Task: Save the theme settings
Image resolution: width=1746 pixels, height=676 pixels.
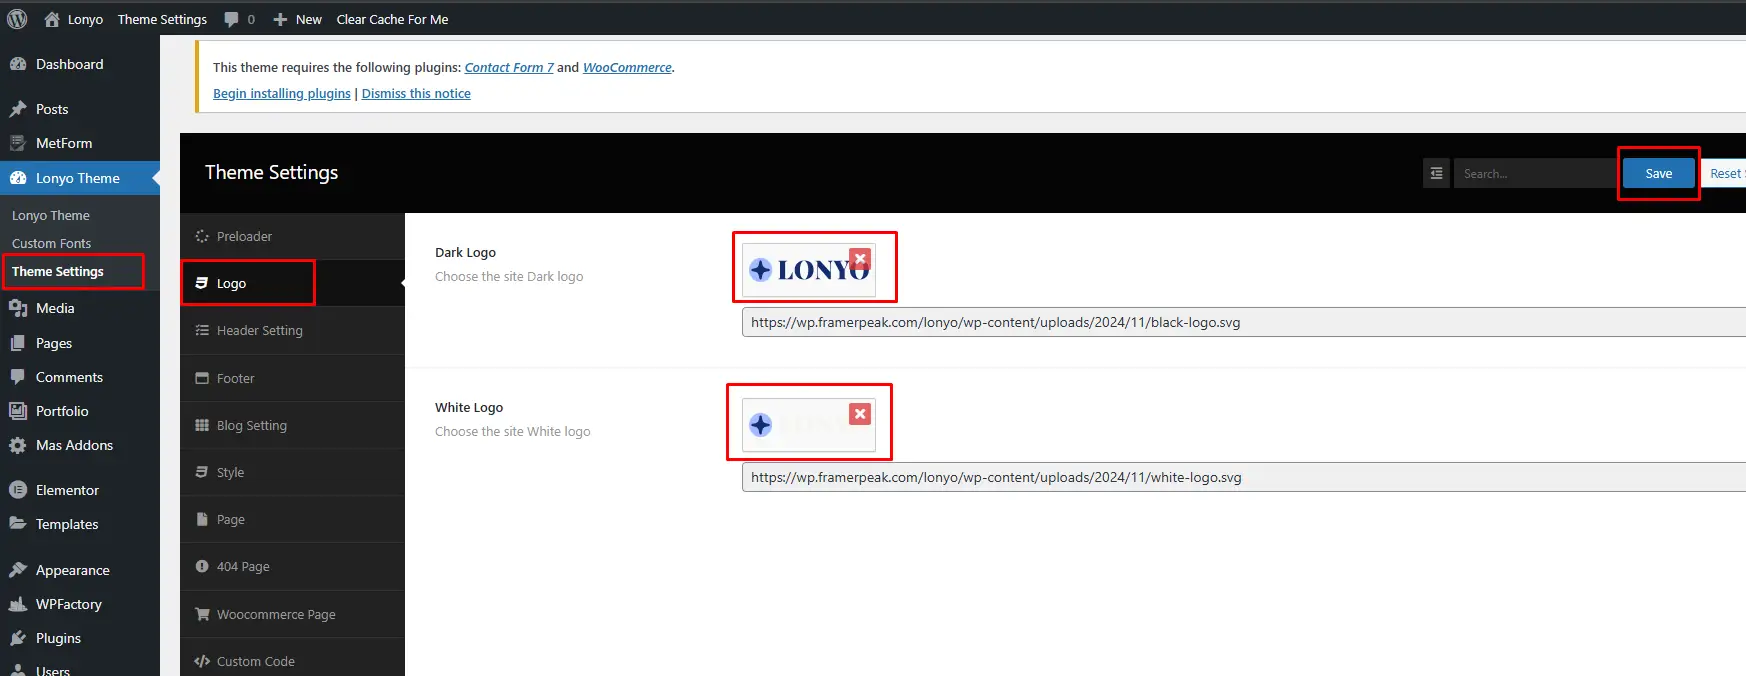Action: coord(1658,173)
